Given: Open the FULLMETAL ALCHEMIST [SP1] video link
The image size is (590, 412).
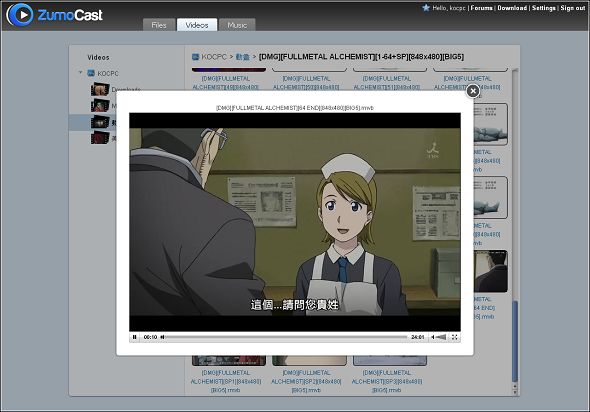Looking at the screenshot, I should 226,381.
